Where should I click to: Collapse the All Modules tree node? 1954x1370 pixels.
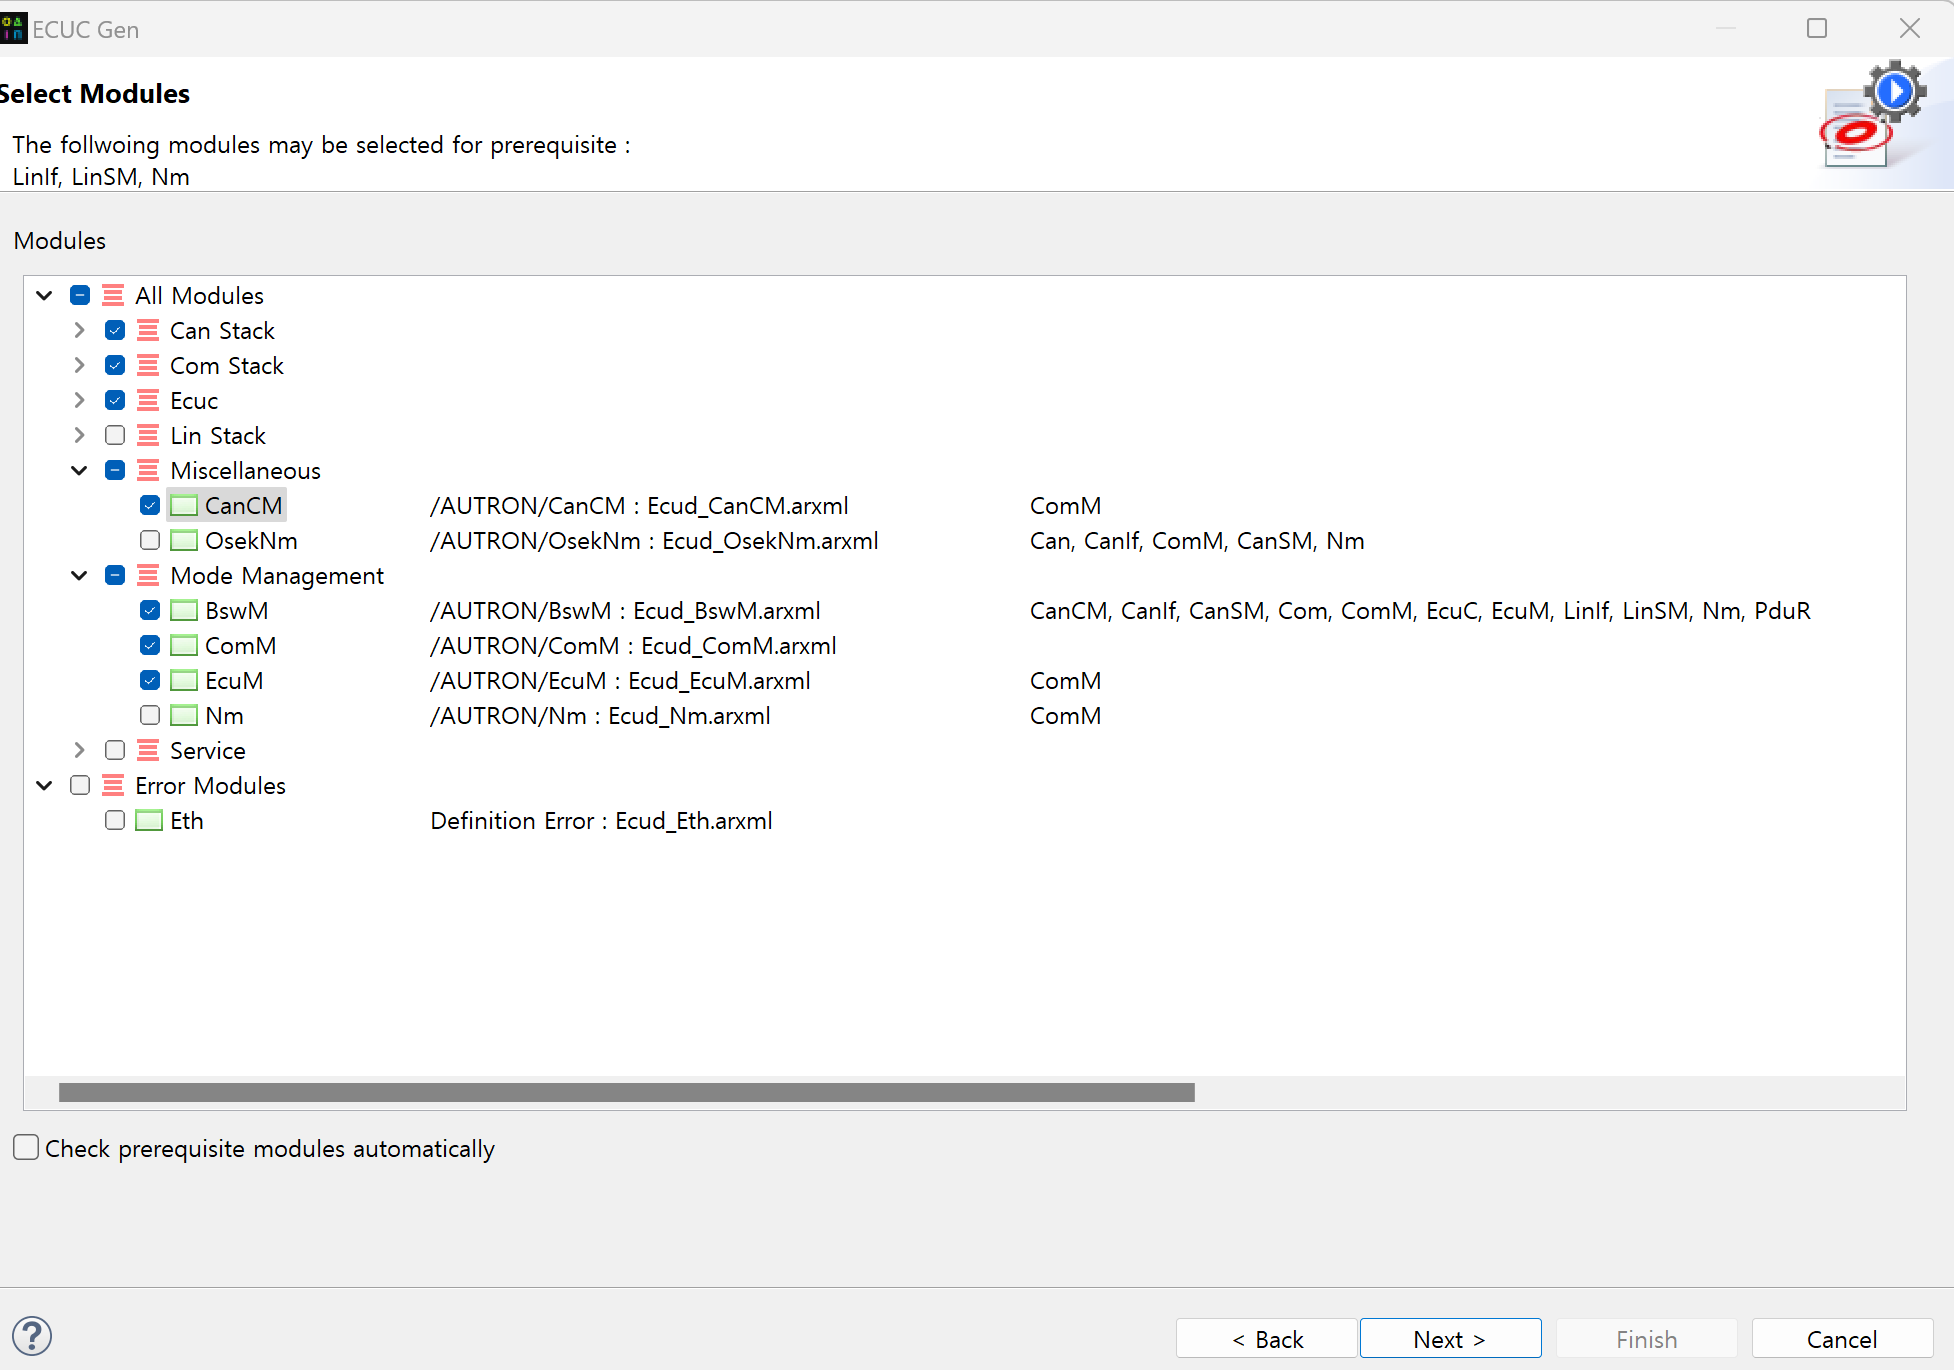[x=44, y=295]
